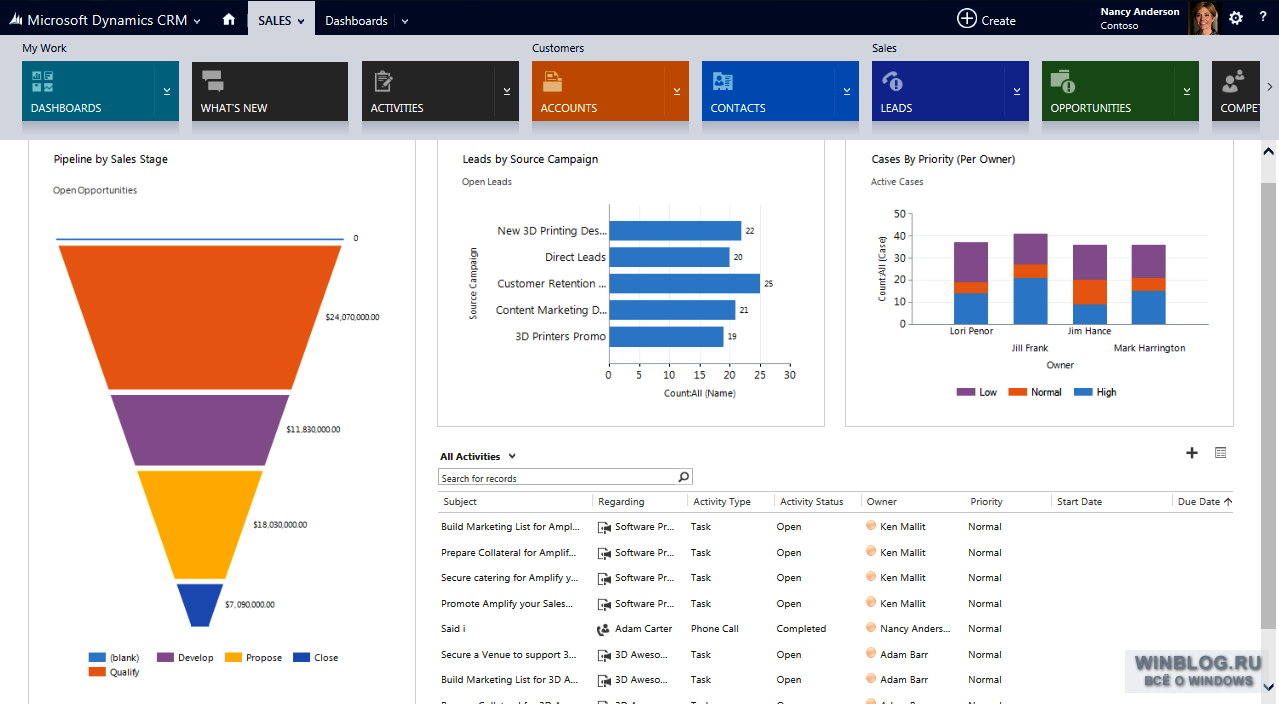The height and width of the screenshot is (704, 1279).
Task: Expand the Contacts tile chevron
Action: pos(847,91)
